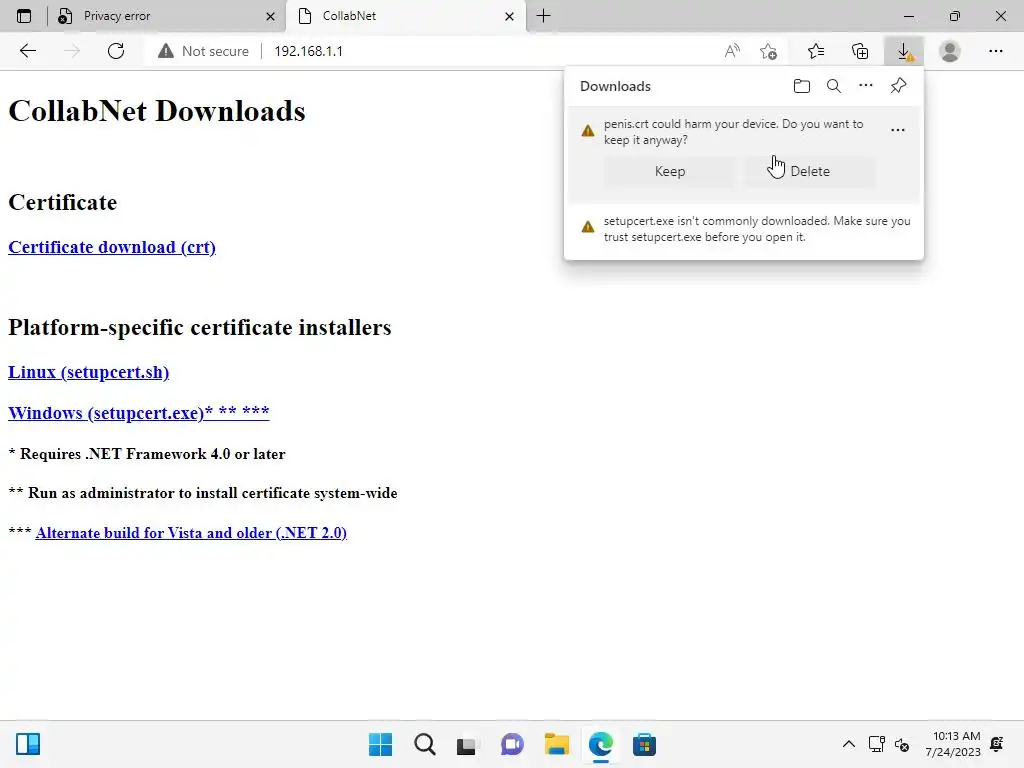Activate Read aloud icon
1024x768 pixels.
click(x=732, y=51)
